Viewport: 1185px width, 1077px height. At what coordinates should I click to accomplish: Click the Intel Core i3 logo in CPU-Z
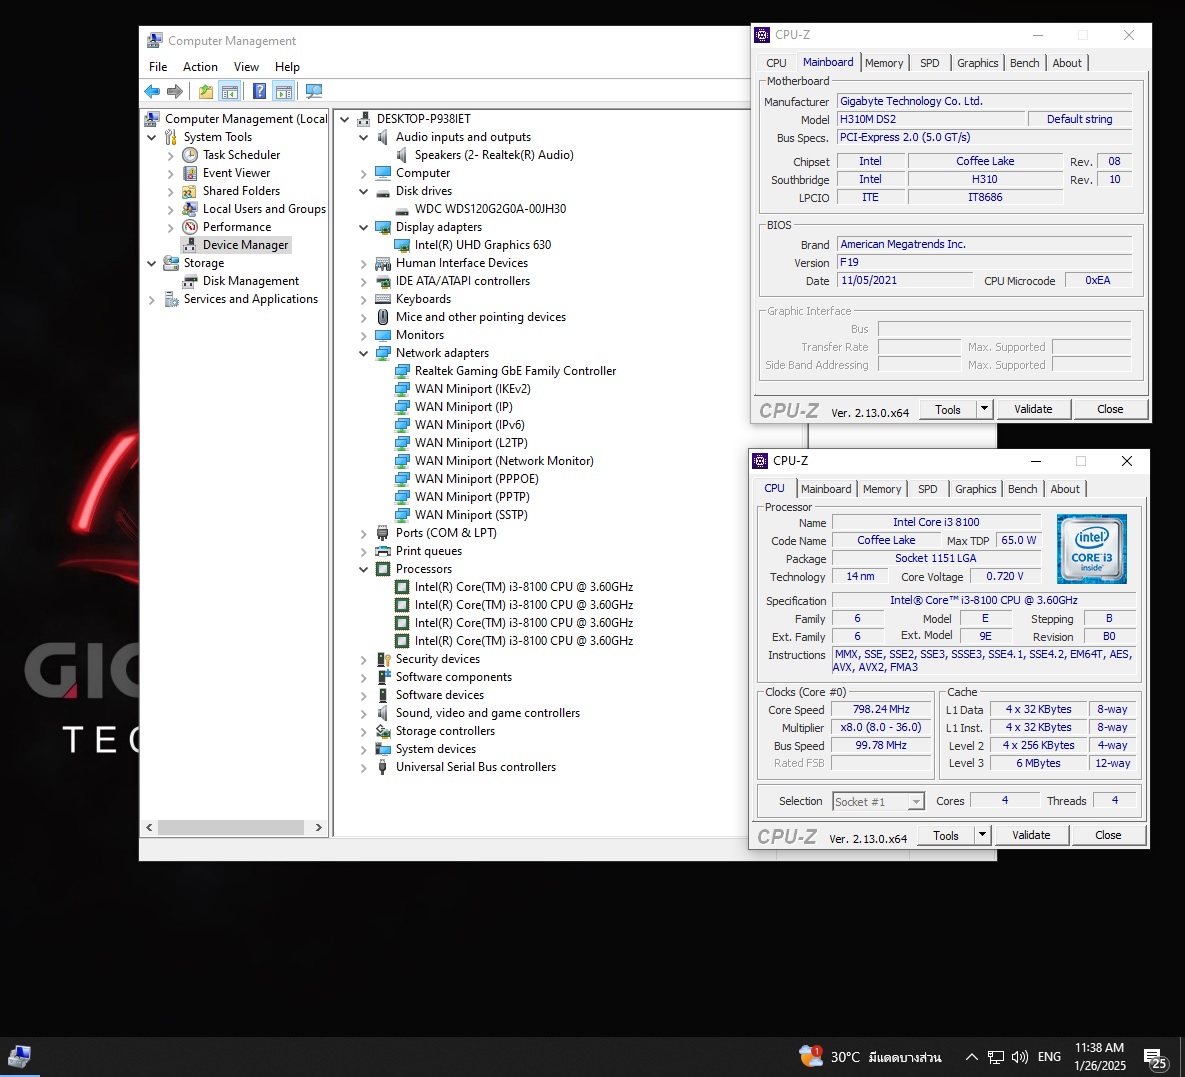[x=1091, y=549]
